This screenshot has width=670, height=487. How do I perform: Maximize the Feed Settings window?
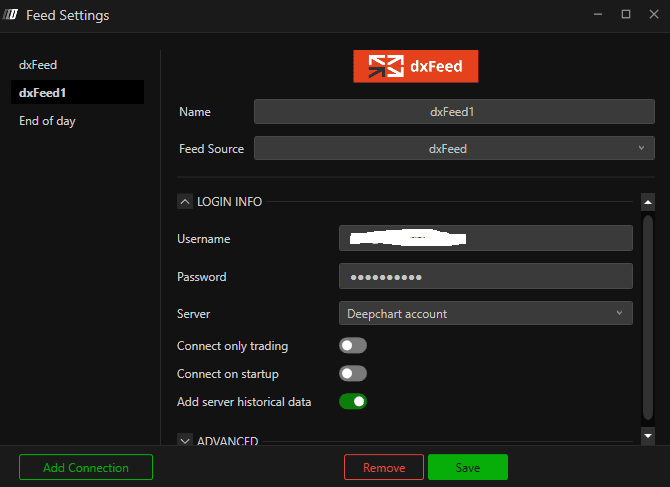pos(626,15)
